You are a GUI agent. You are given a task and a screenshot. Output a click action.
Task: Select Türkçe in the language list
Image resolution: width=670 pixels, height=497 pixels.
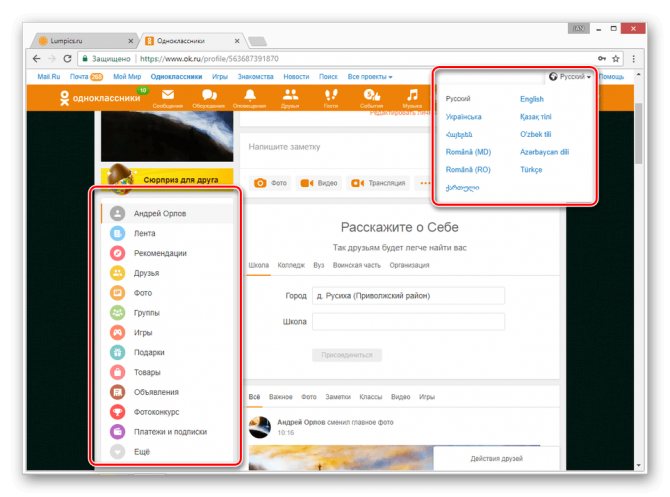(x=531, y=170)
